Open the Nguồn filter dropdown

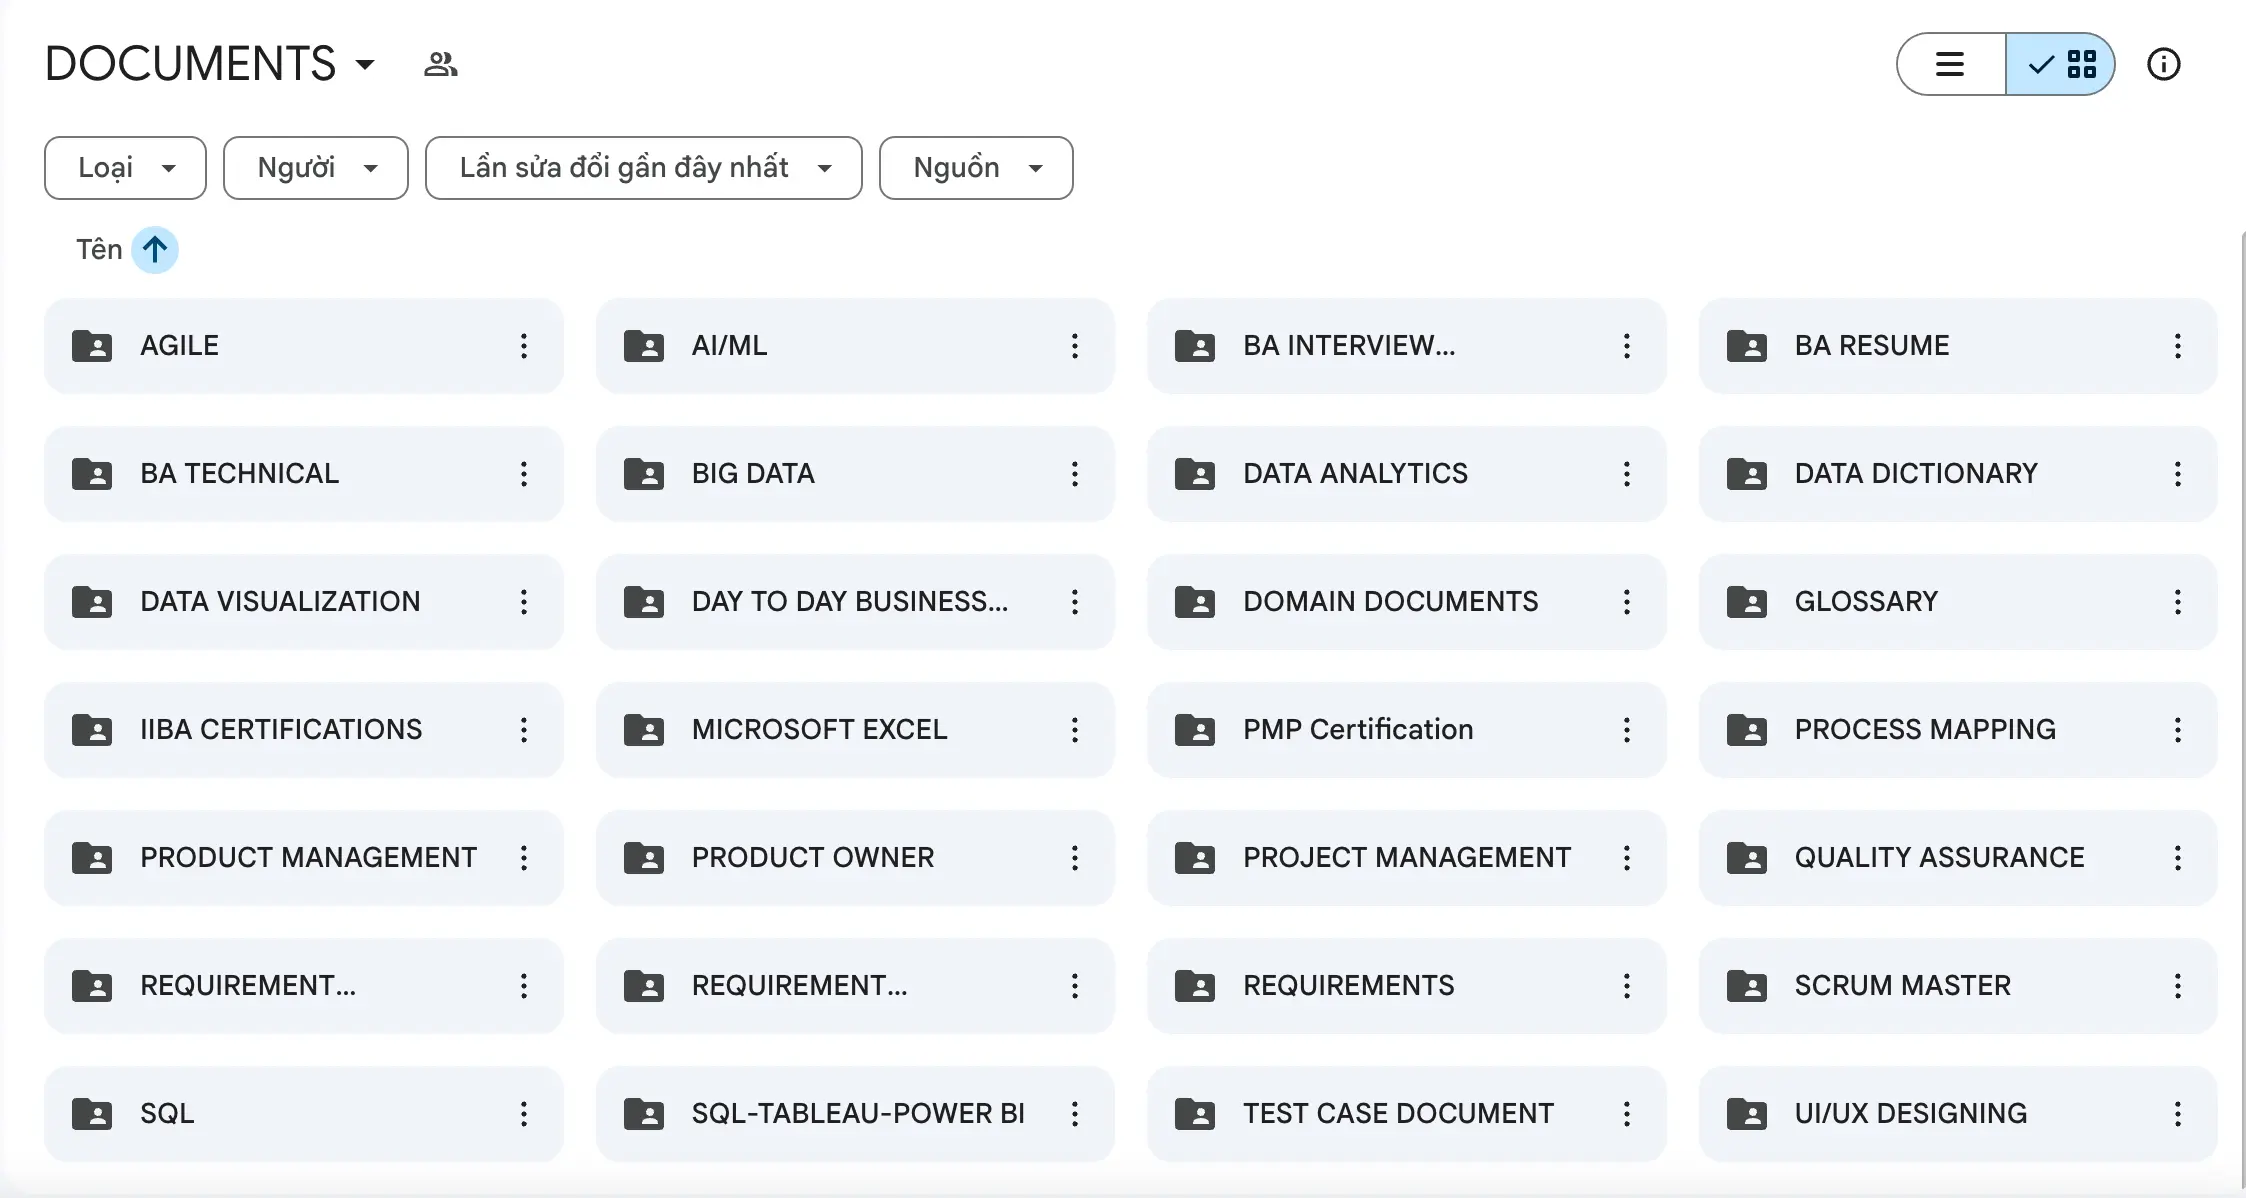976,168
